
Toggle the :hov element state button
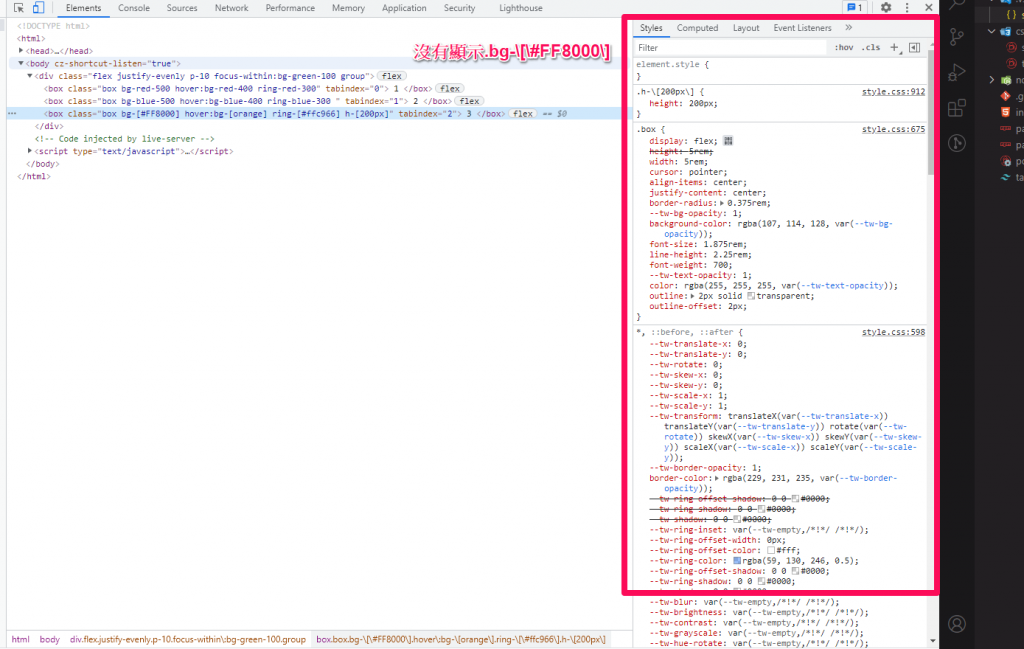[844, 48]
